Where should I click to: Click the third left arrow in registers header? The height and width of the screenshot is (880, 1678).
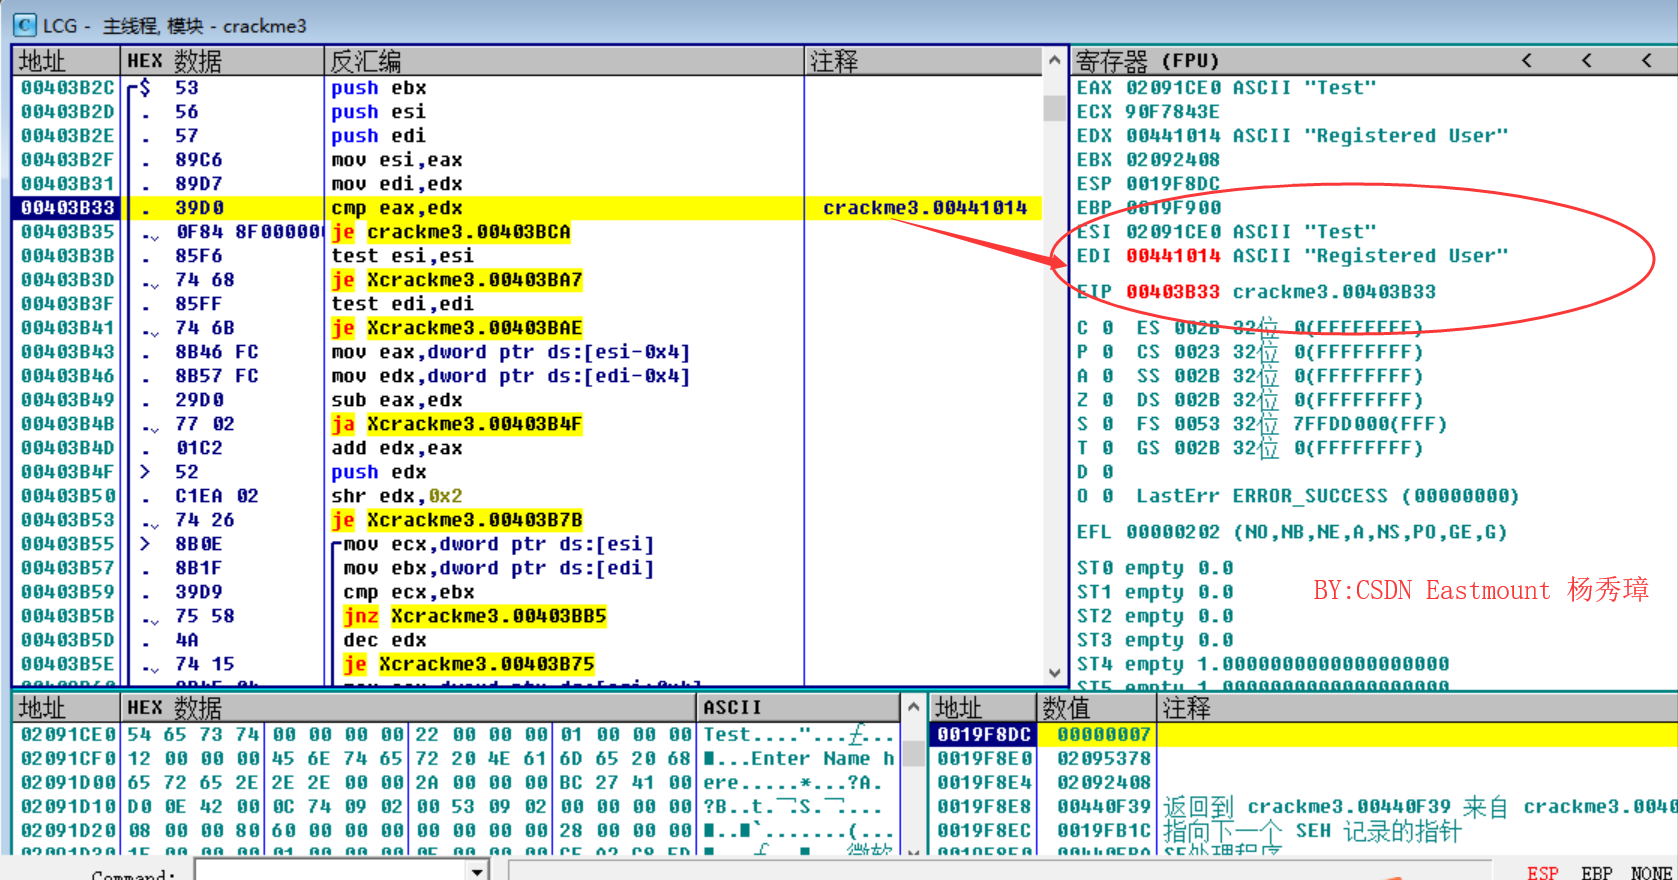1646,61
